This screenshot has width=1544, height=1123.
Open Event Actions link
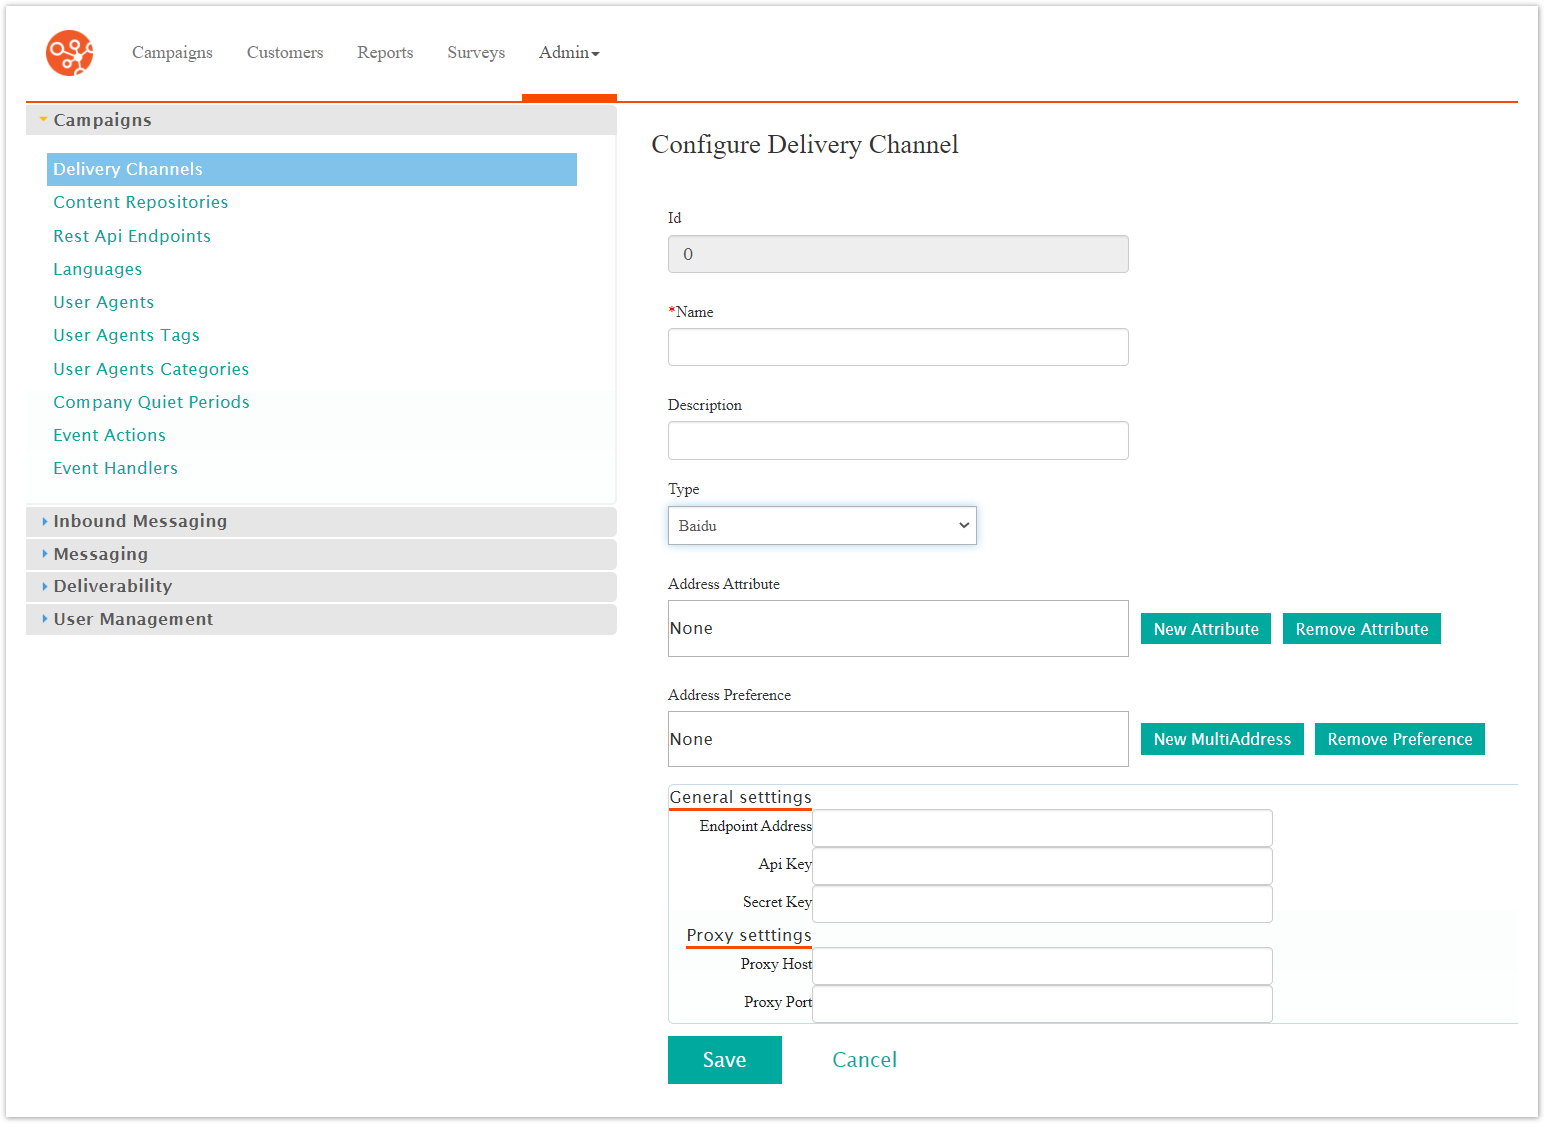pos(110,435)
